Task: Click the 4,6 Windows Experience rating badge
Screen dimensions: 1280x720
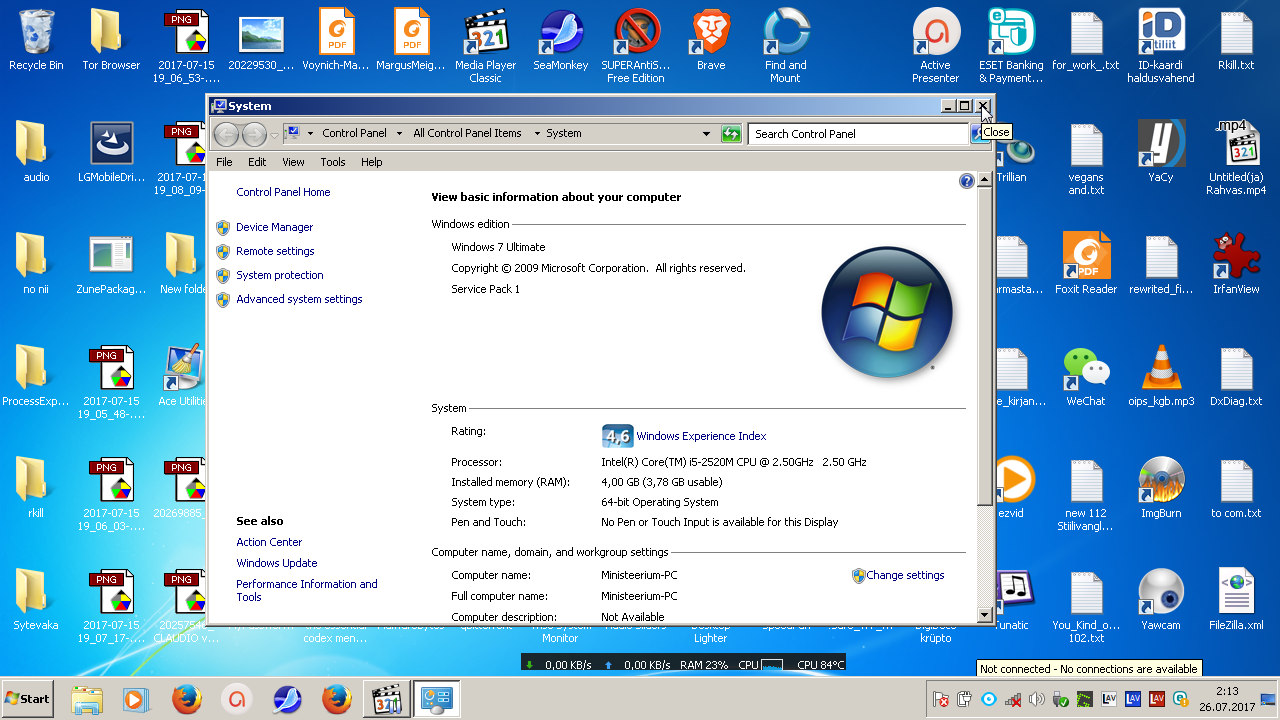Action: click(617, 436)
